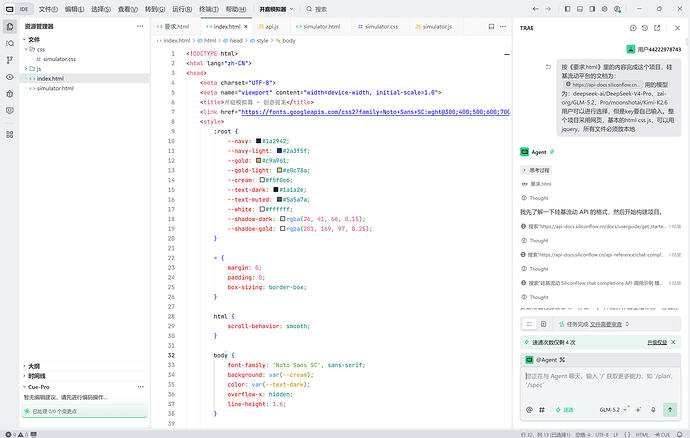Click the undo arrow beside user message
The image size is (690, 438).
click(548, 67)
